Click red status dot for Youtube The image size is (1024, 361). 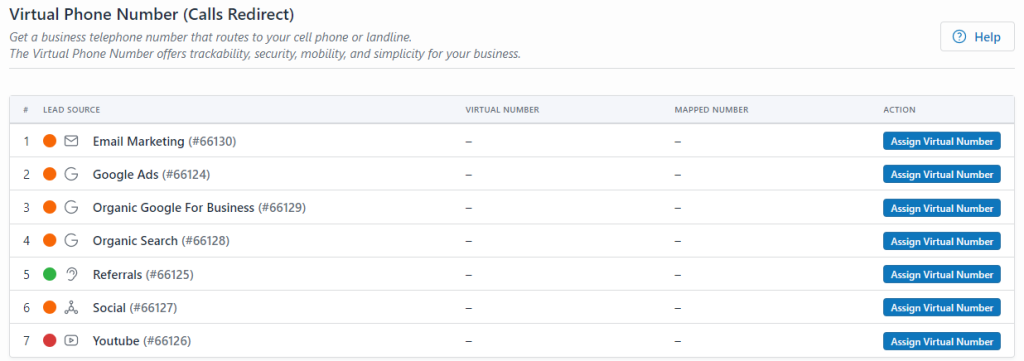click(x=50, y=341)
